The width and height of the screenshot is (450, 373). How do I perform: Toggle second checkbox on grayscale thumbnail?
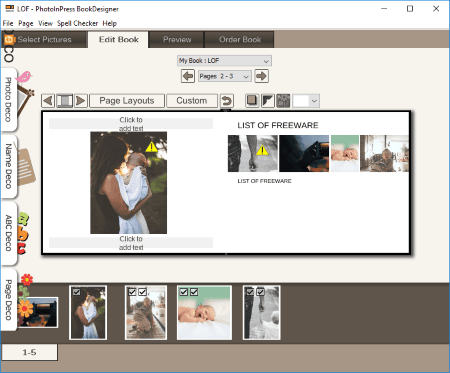point(260,292)
